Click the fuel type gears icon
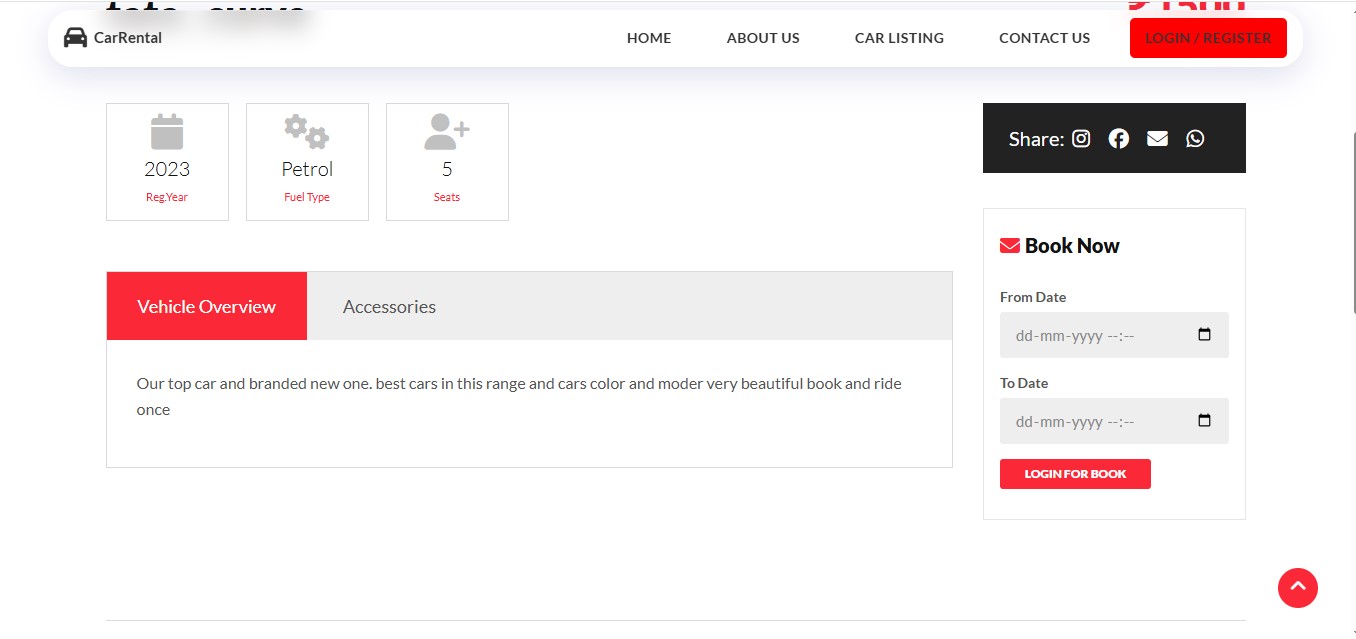The image size is (1356, 639). 307,132
